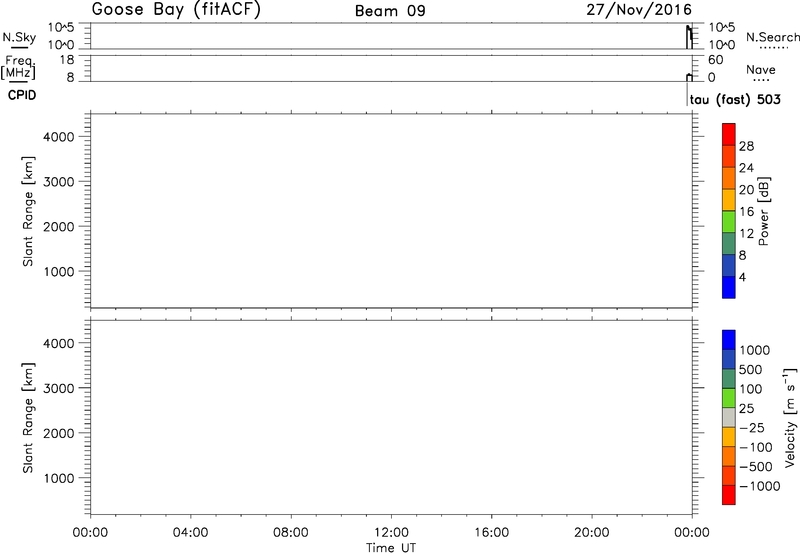The image size is (800, 554).
Task: Click the '20:00' time tick label
Action: tap(592, 533)
